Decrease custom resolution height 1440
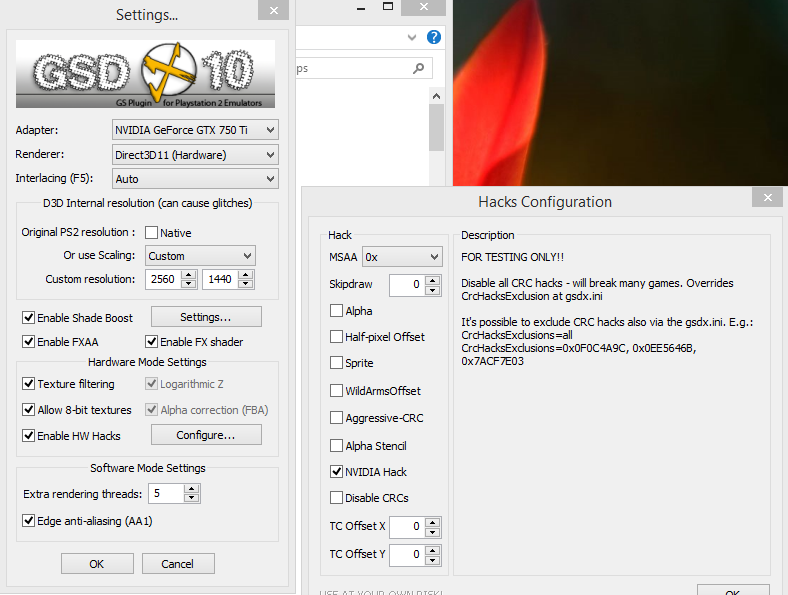This screenshot has width=788, height=595. (246, 284)
